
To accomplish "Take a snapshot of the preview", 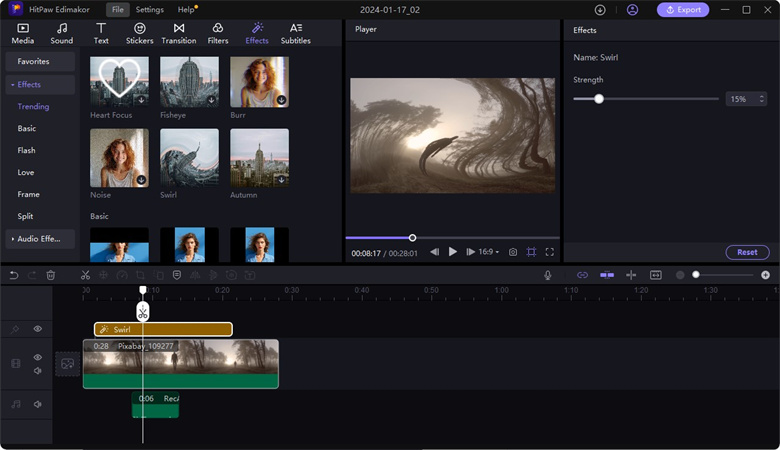I will [513, 252].
